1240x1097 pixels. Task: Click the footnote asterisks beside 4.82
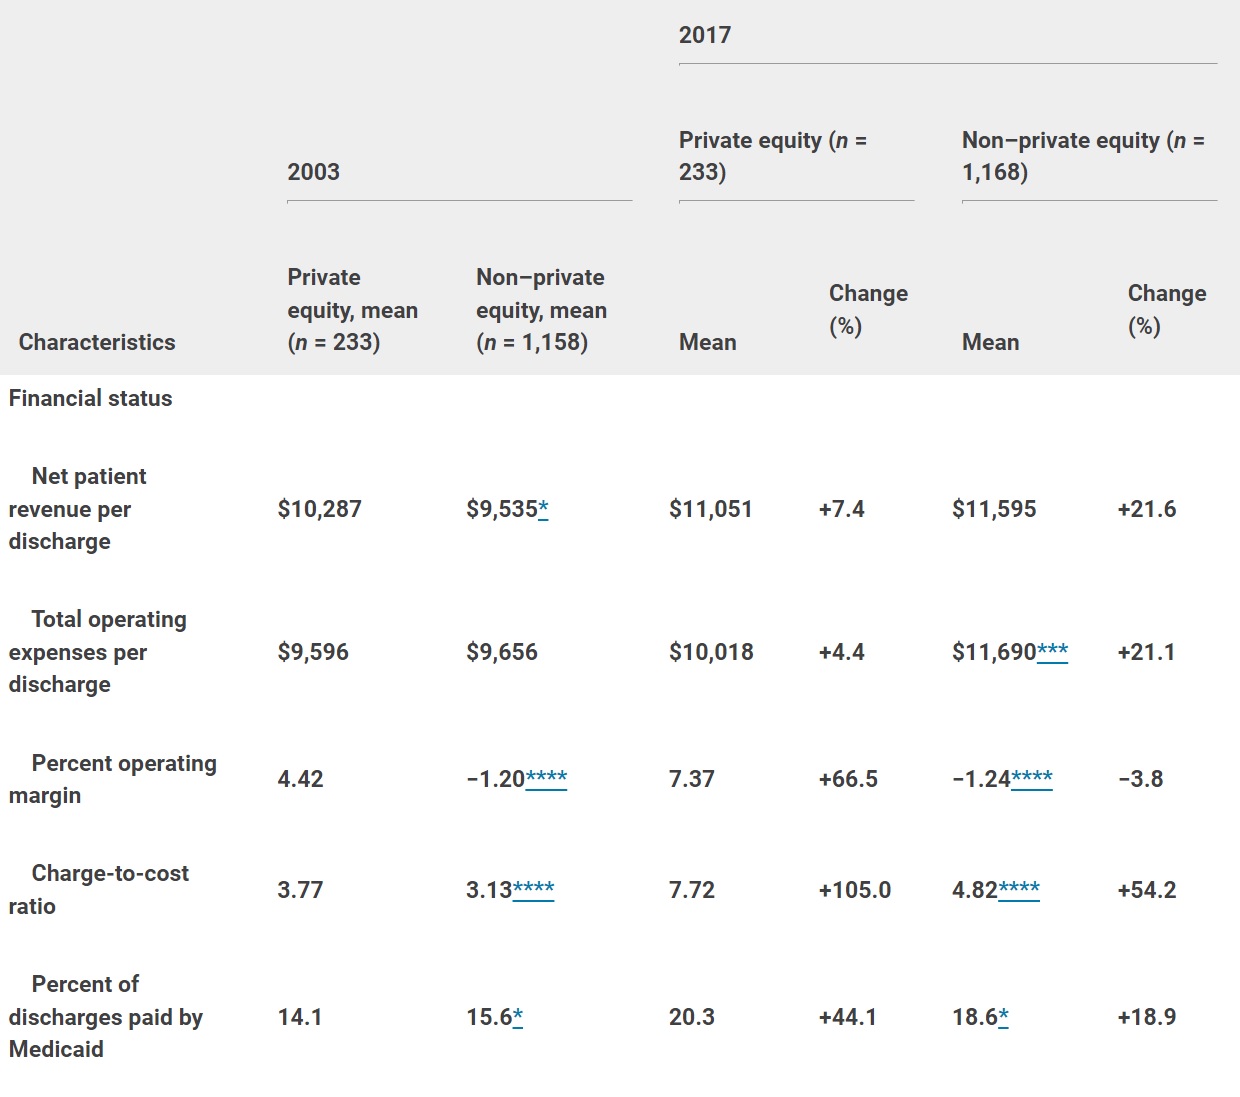tap(1019, 891)
